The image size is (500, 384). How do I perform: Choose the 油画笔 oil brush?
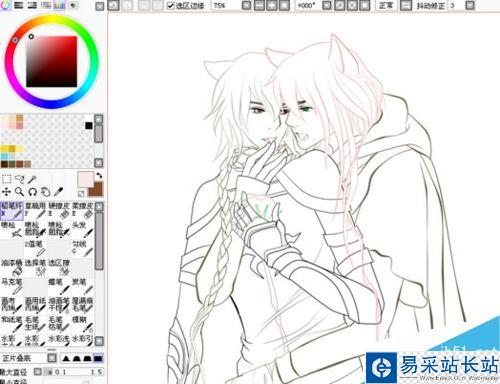pyautogui.click(x=59, y=305)
